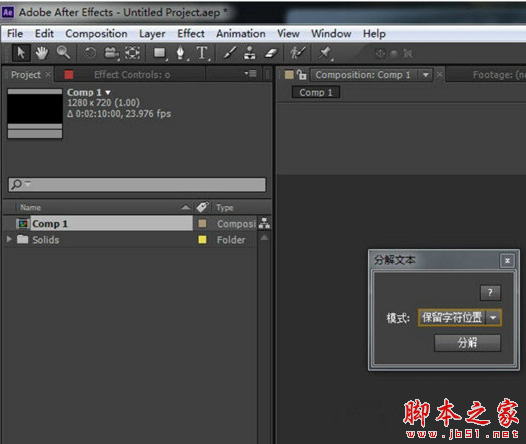Open the File menu
This screenshot has width=526, height=444.
click(x=15, y=34)
